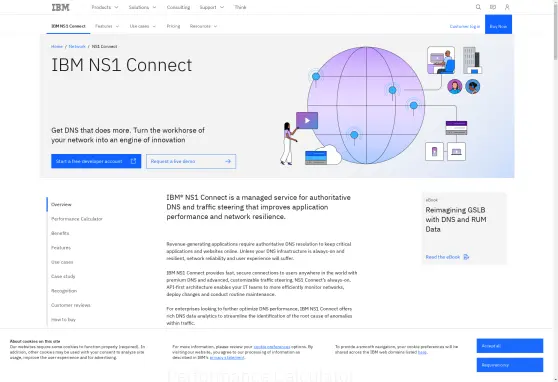
Task: Click the Customer log in link
Action: [x=465, y=26]
